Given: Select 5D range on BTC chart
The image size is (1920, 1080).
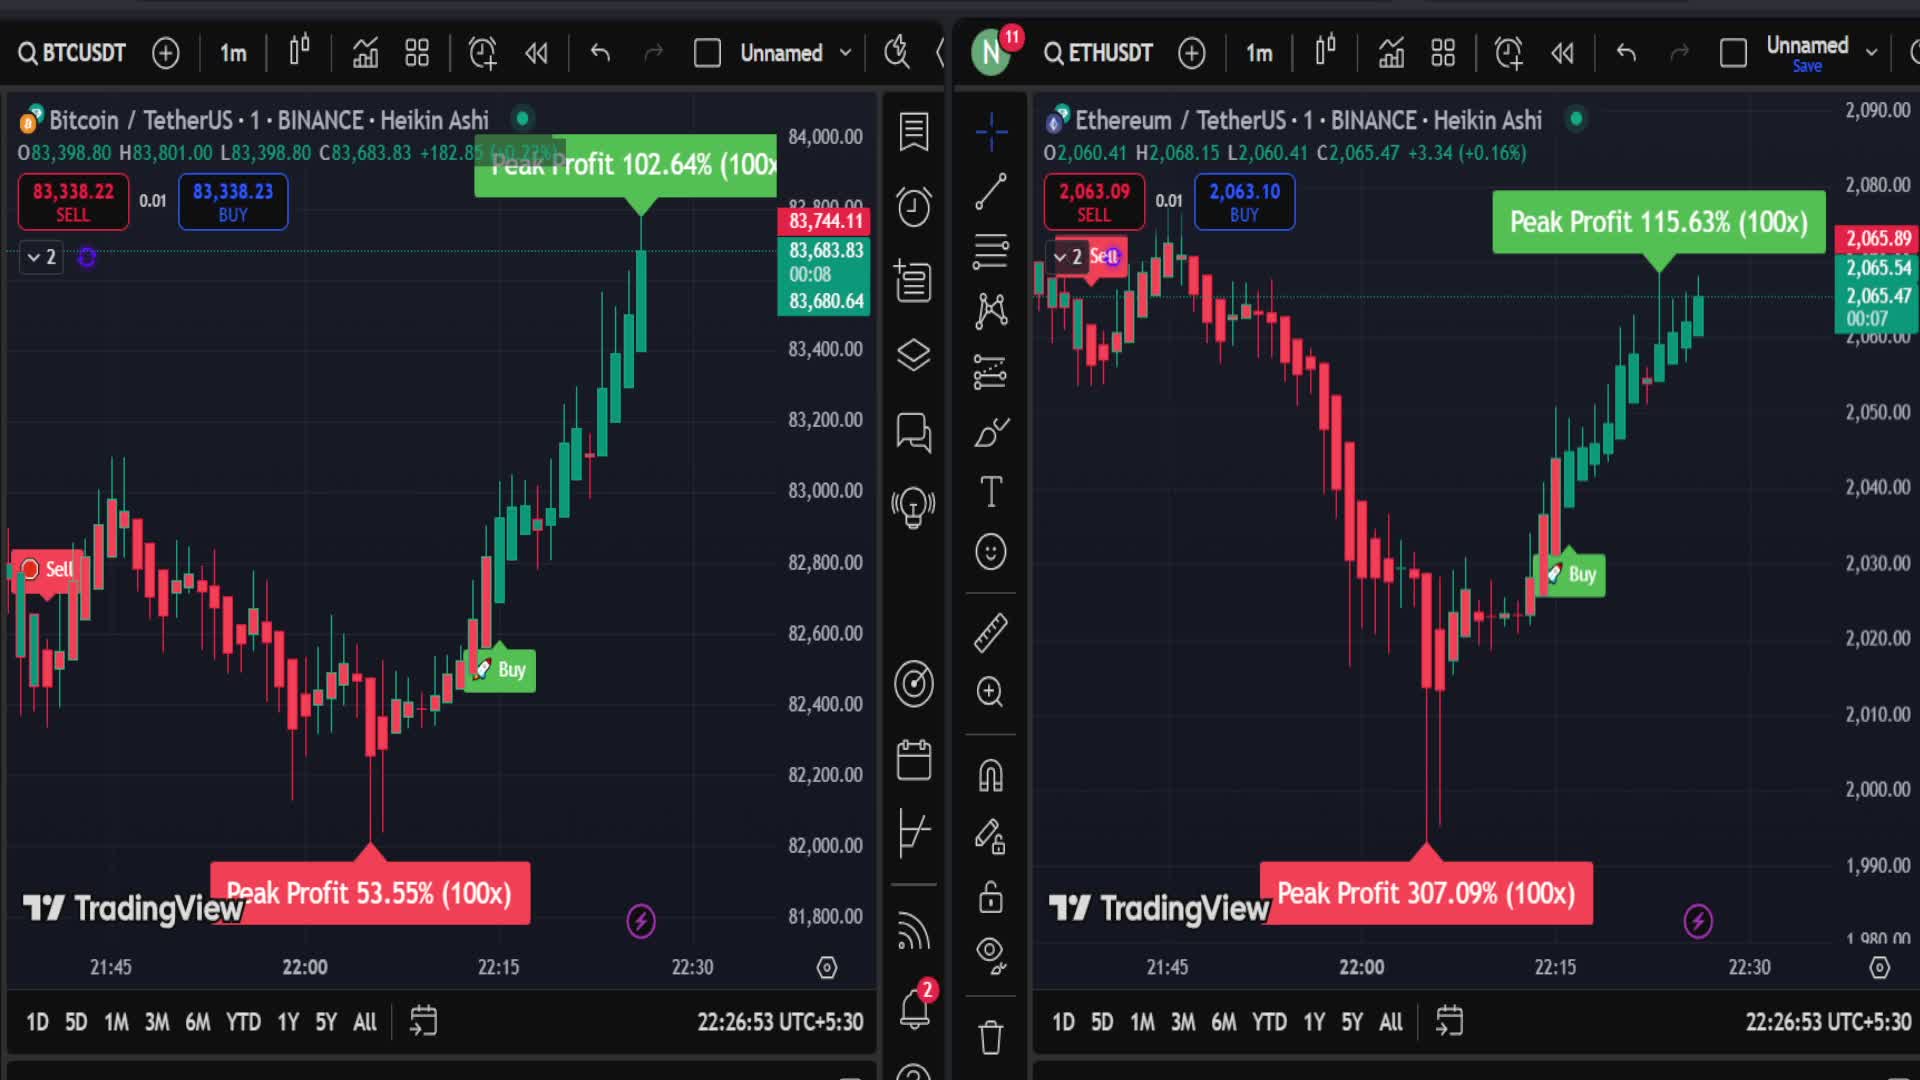Looking at the screenshot, I should tap(76, 1022).
